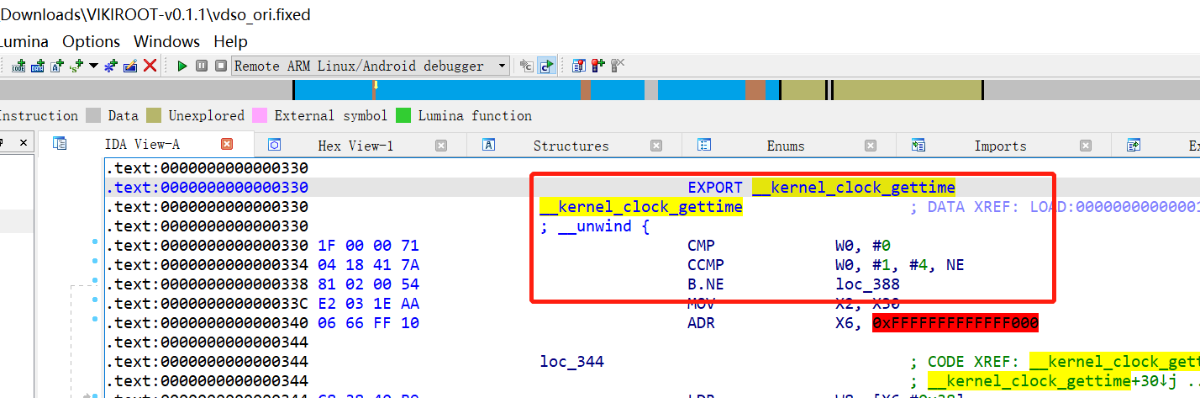Click the 'A' string creation toolbar icon

click(x=57, y=66)
